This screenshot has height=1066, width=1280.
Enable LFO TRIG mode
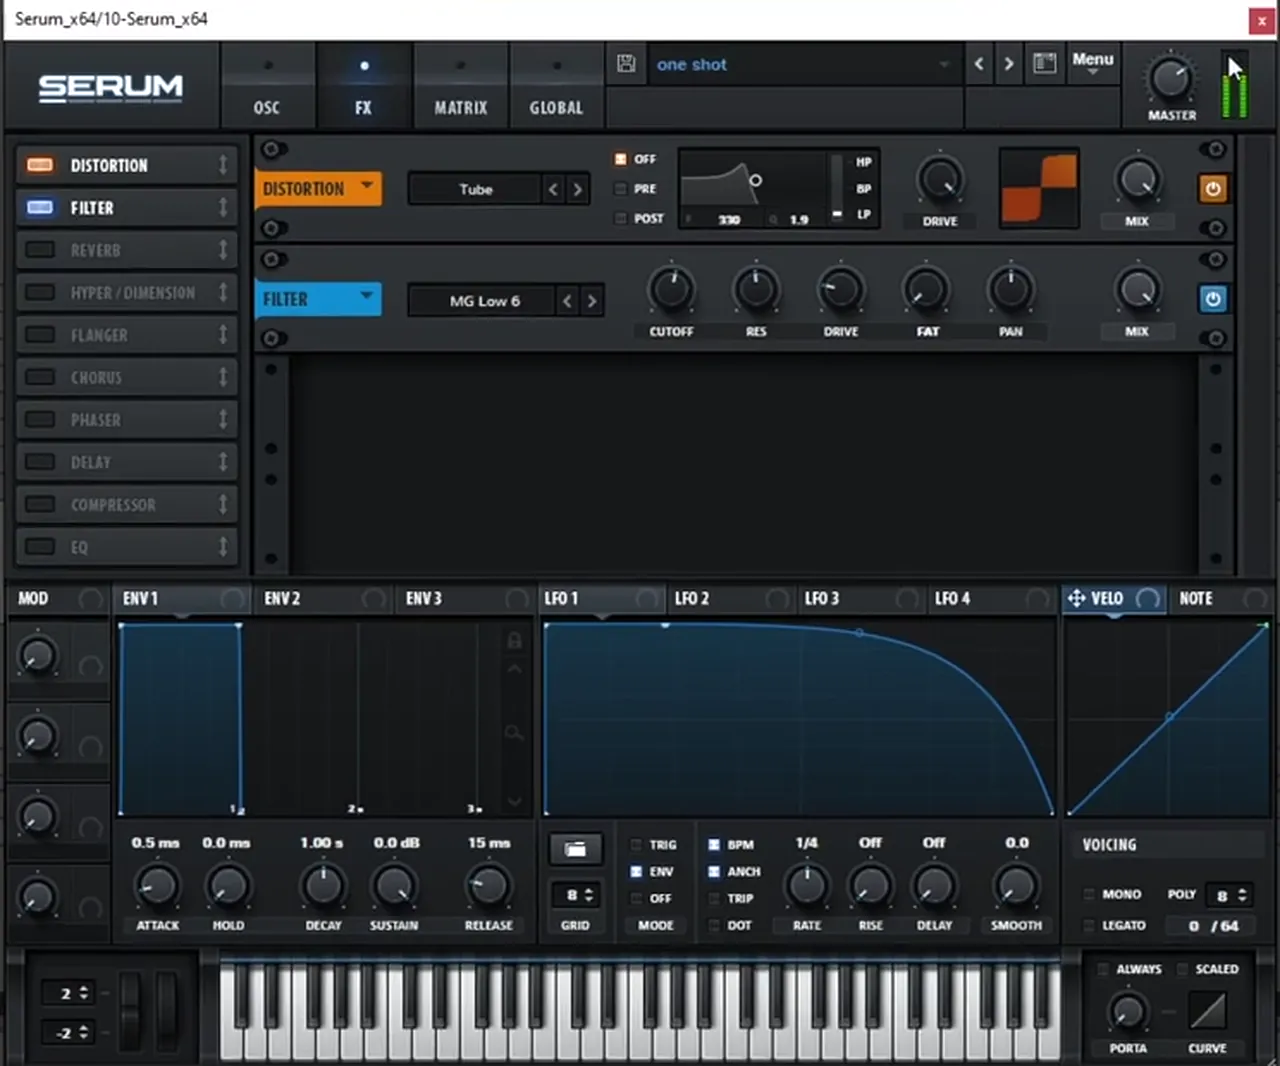coord(636,845)
